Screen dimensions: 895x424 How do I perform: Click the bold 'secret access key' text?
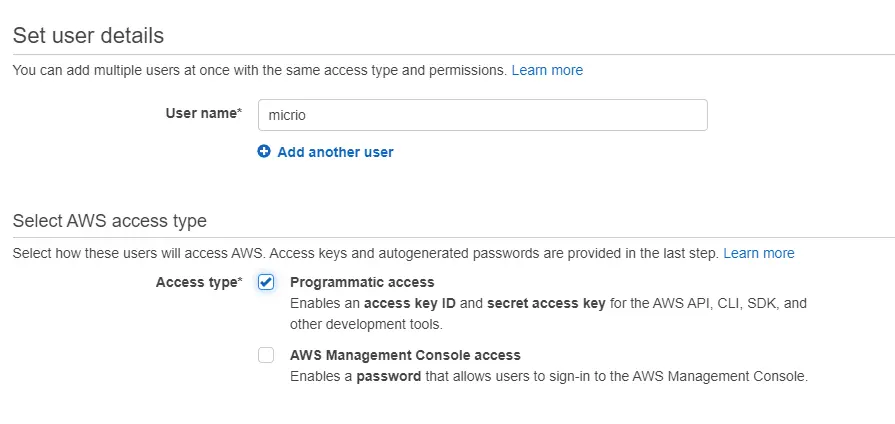pyautogui.click(x=546, y=303)
